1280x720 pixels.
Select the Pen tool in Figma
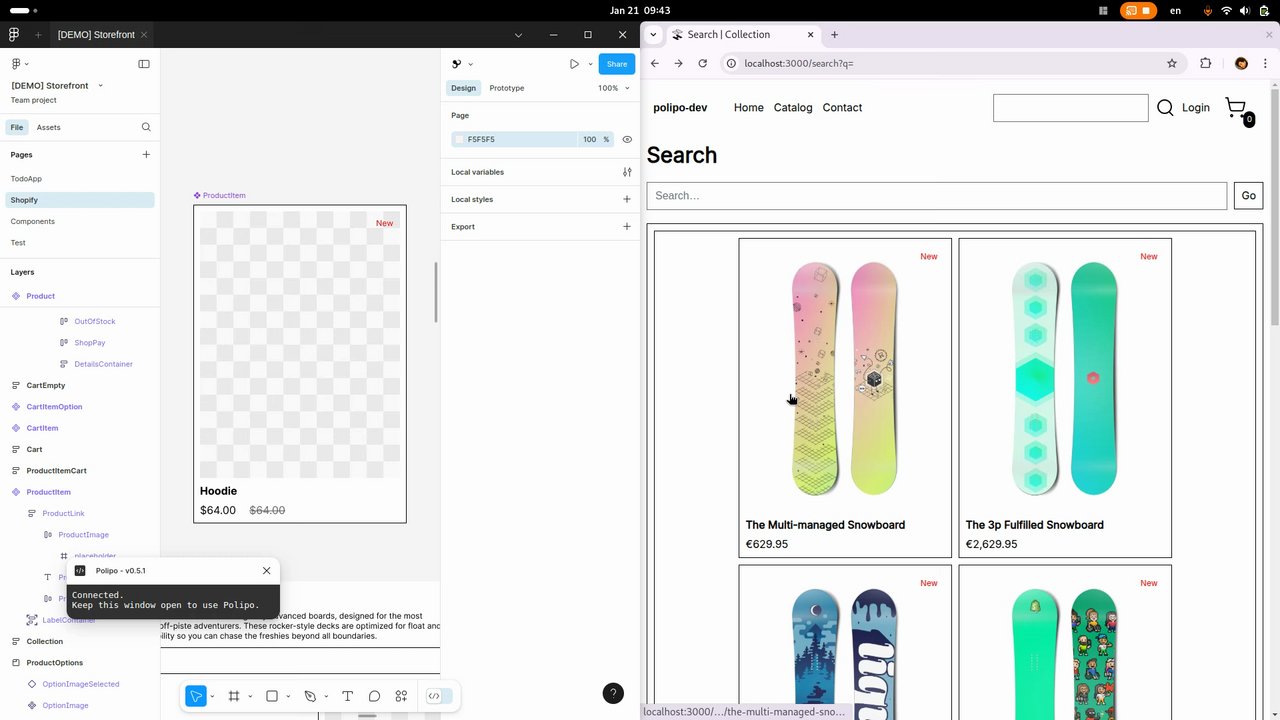point(310,696)
